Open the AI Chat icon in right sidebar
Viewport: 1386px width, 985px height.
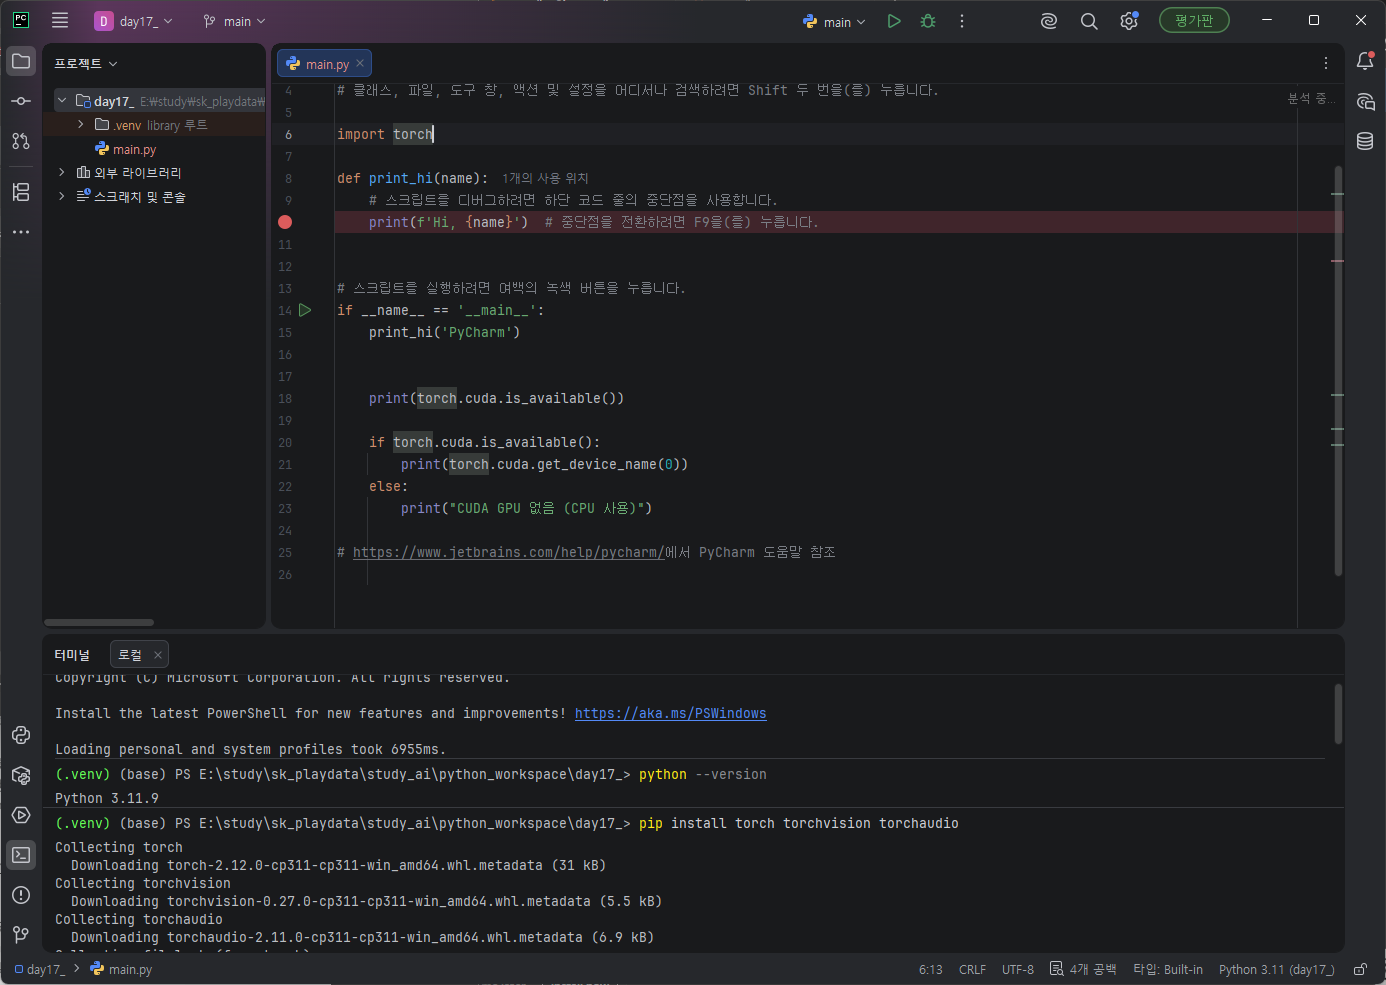[x=1365, y=101]
